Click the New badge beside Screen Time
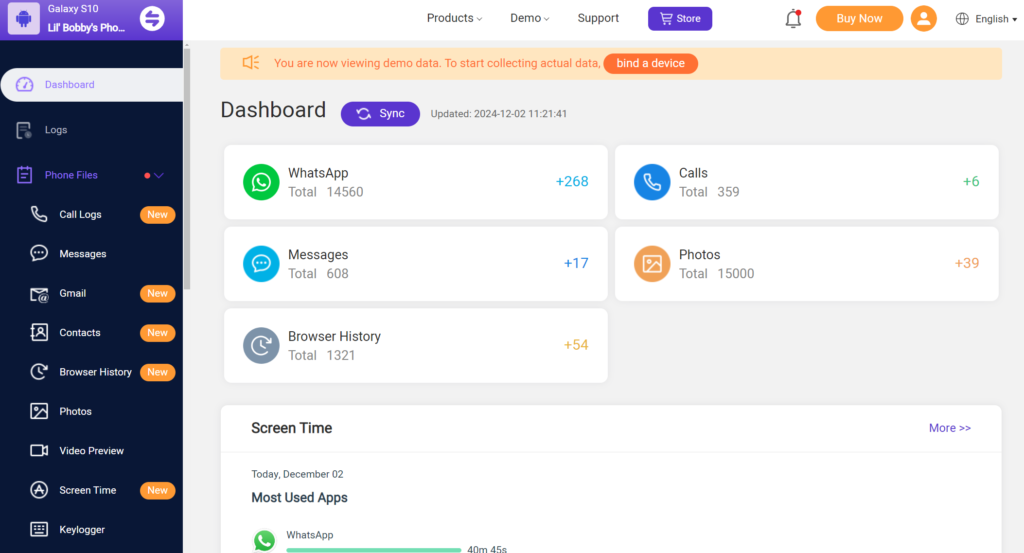This screenshot has width=1024, height=553. tap(157, 490)
